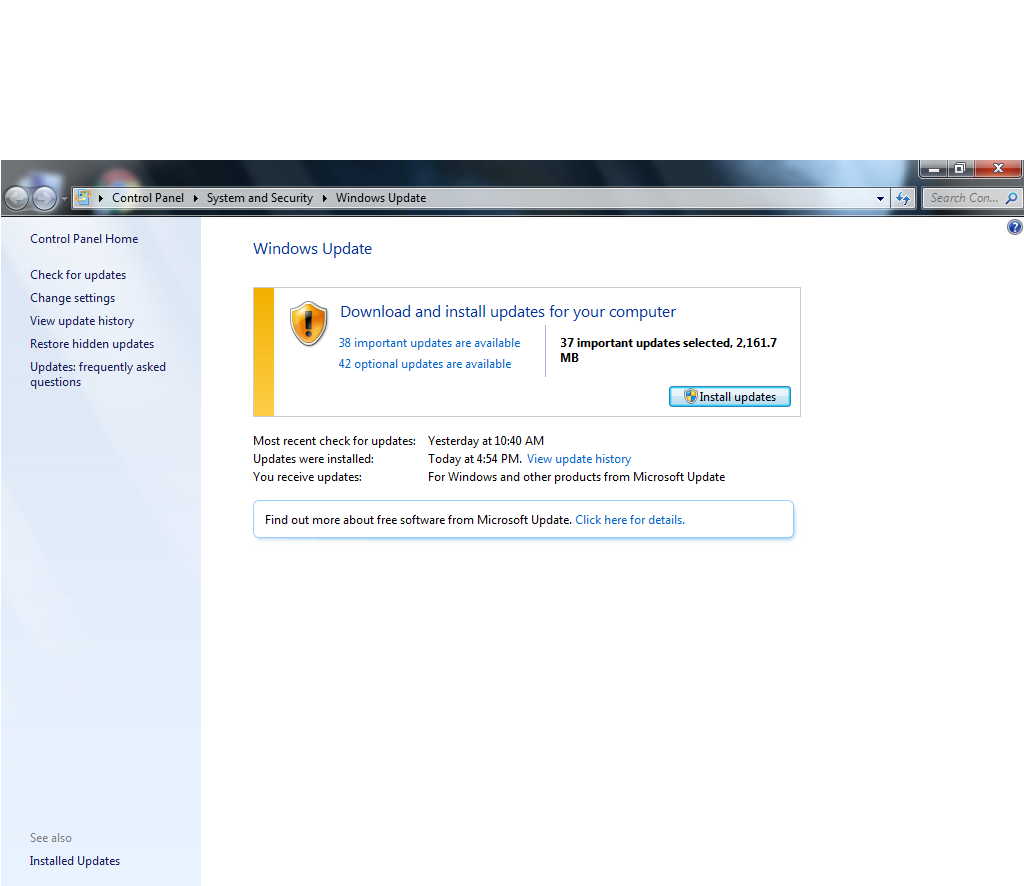
Task: Open 38 important updates are available link
Action: coord(429,343)
